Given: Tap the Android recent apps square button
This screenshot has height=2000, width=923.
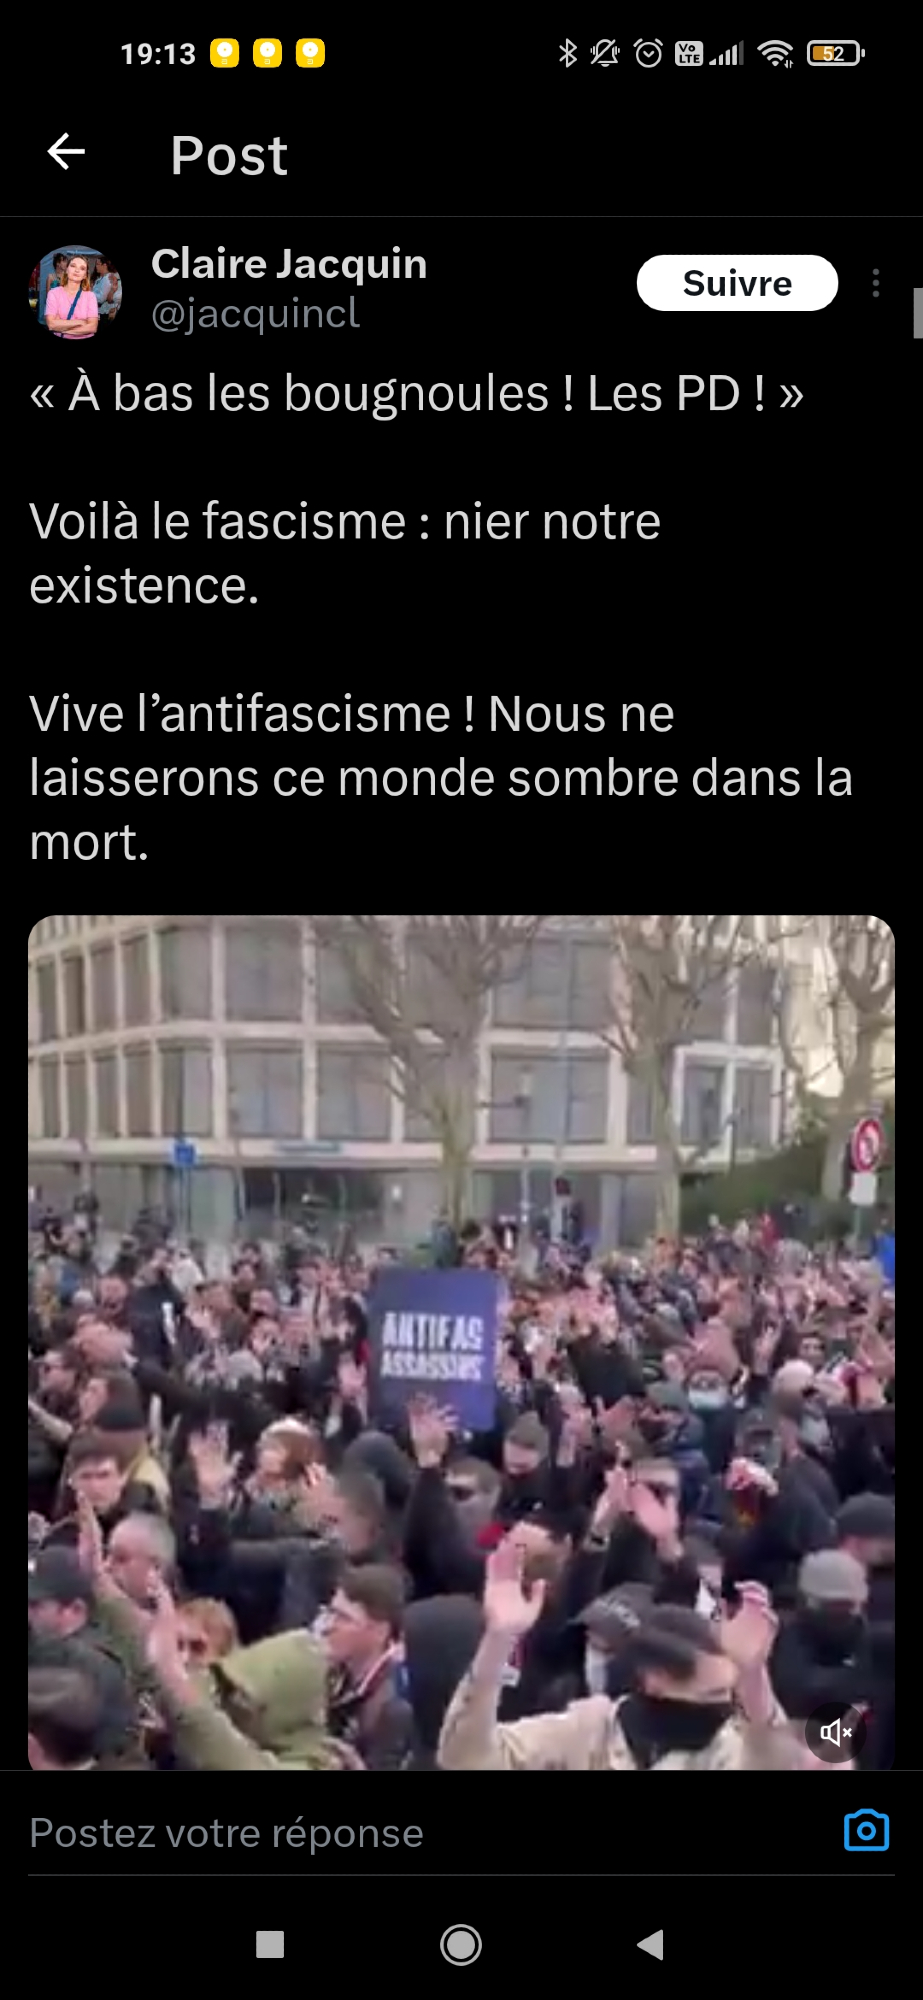Looking at the screenshot, I should coord(270,1944).
